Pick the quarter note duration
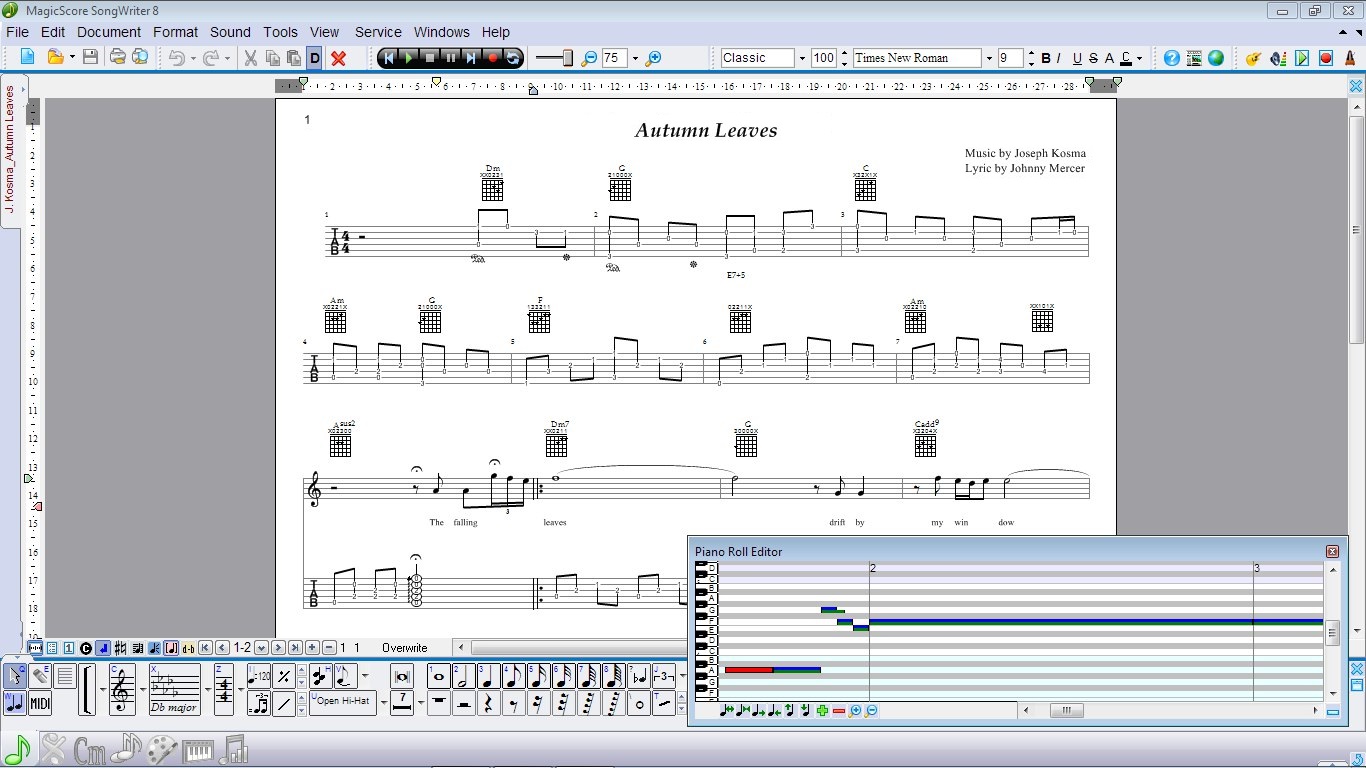The width and height of the screenshot is (1366, 768). coord(488,676)
